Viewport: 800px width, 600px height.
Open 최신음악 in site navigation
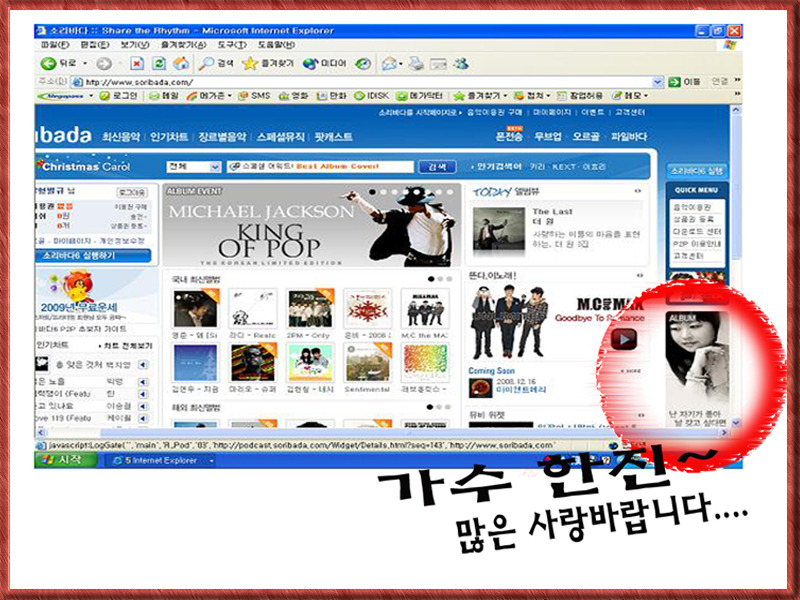(121, 136)
